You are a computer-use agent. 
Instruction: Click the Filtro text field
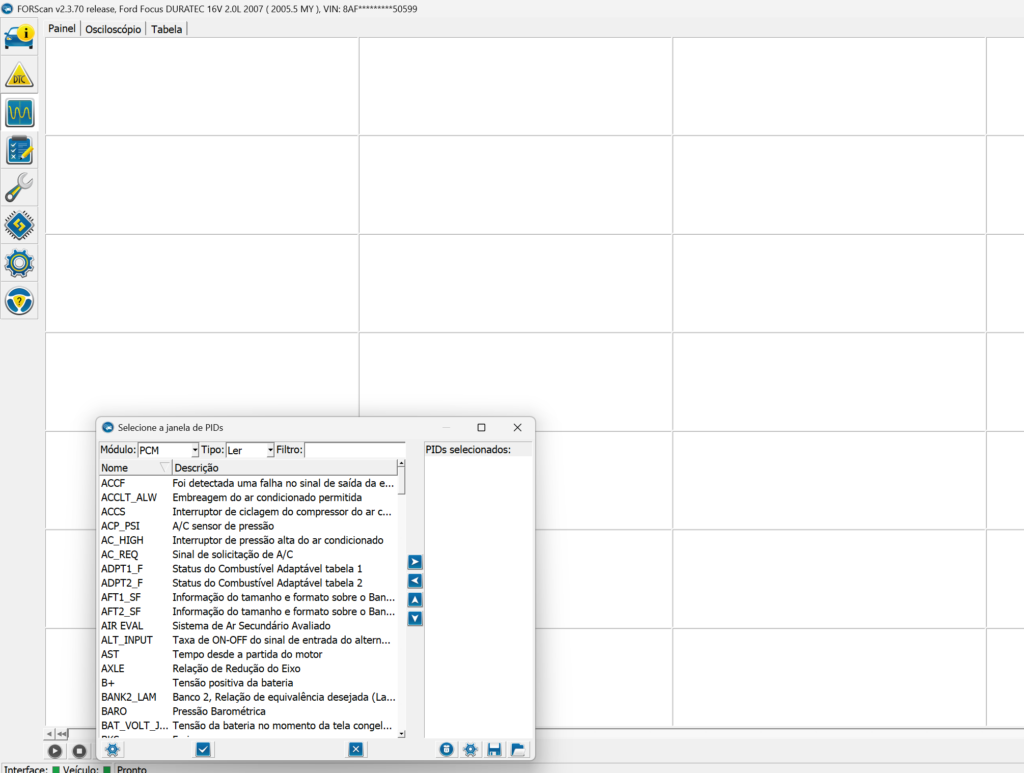coord(354,450)
